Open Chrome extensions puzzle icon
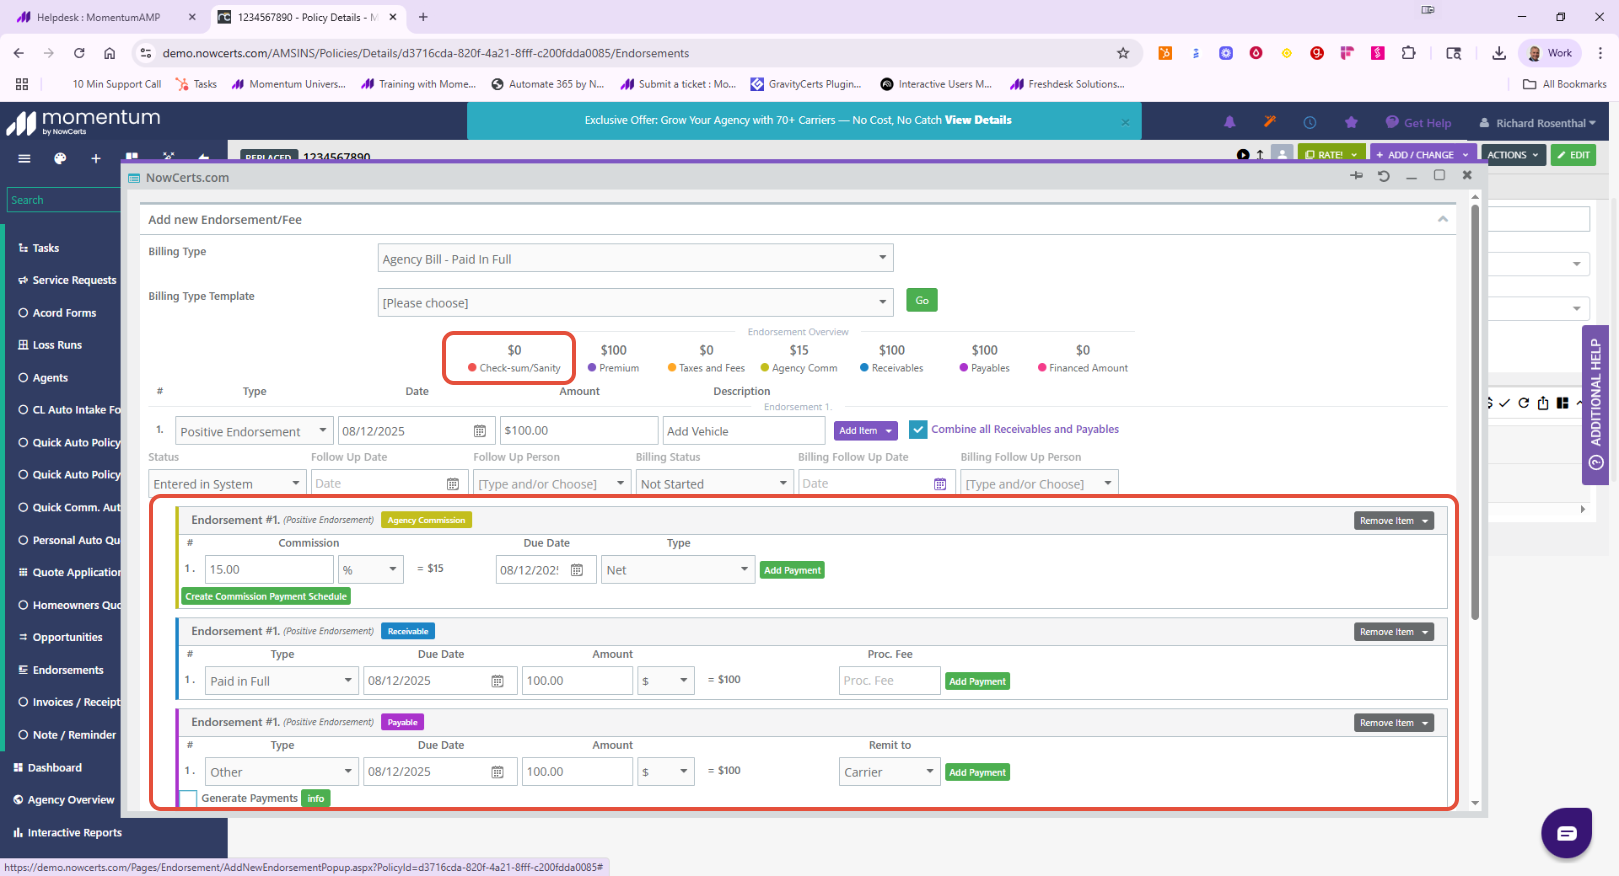The image size is (1619, 876). pyautogui.click(x=1408, y=53)
